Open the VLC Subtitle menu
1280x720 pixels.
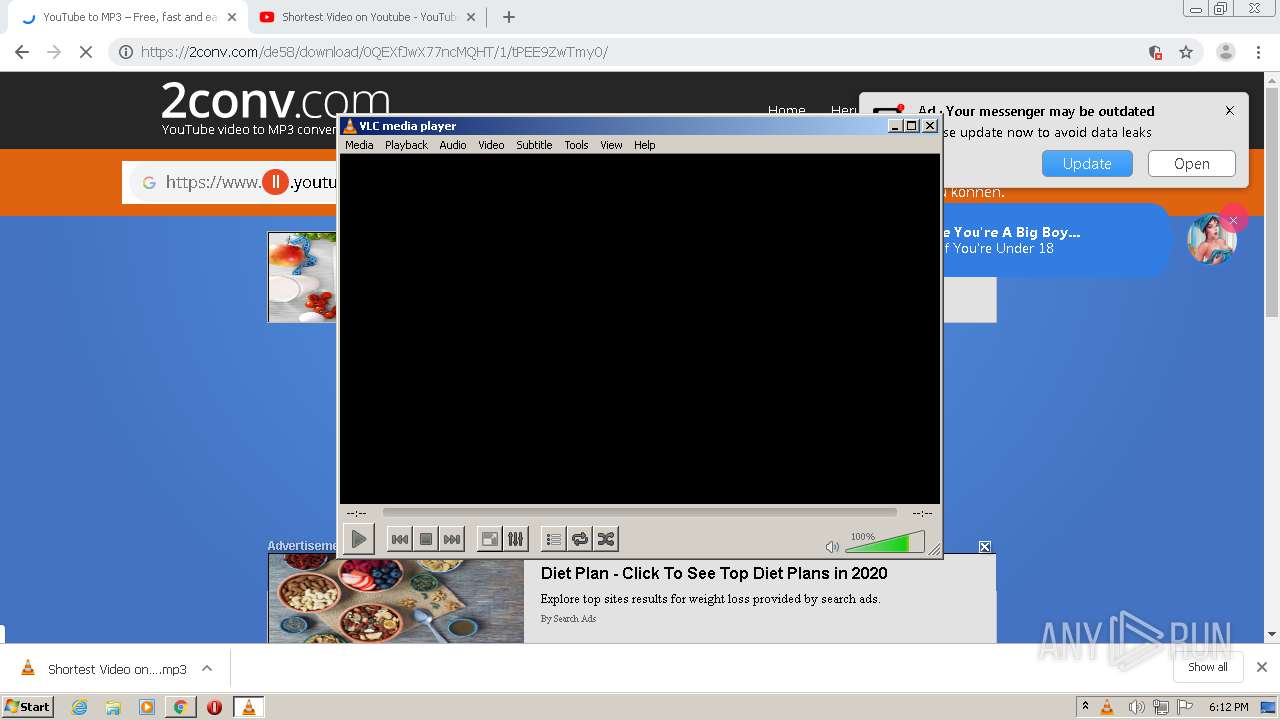click(x=534, y=145)
